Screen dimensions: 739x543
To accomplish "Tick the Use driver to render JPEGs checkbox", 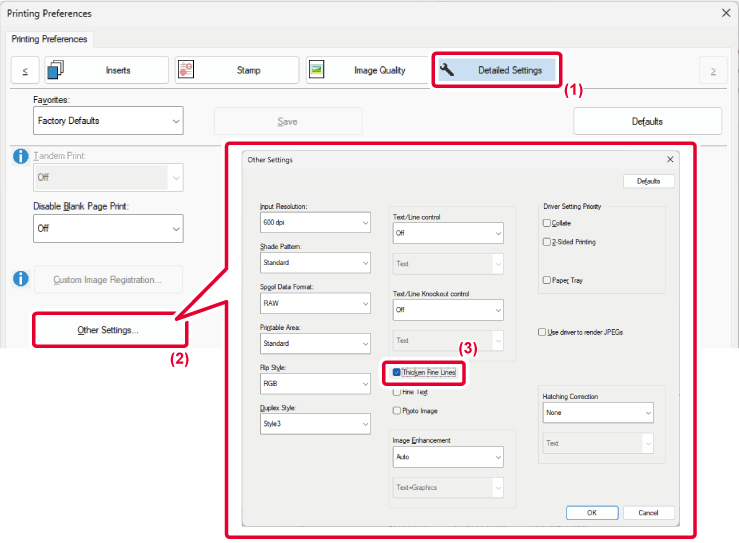I will [542, 331].
